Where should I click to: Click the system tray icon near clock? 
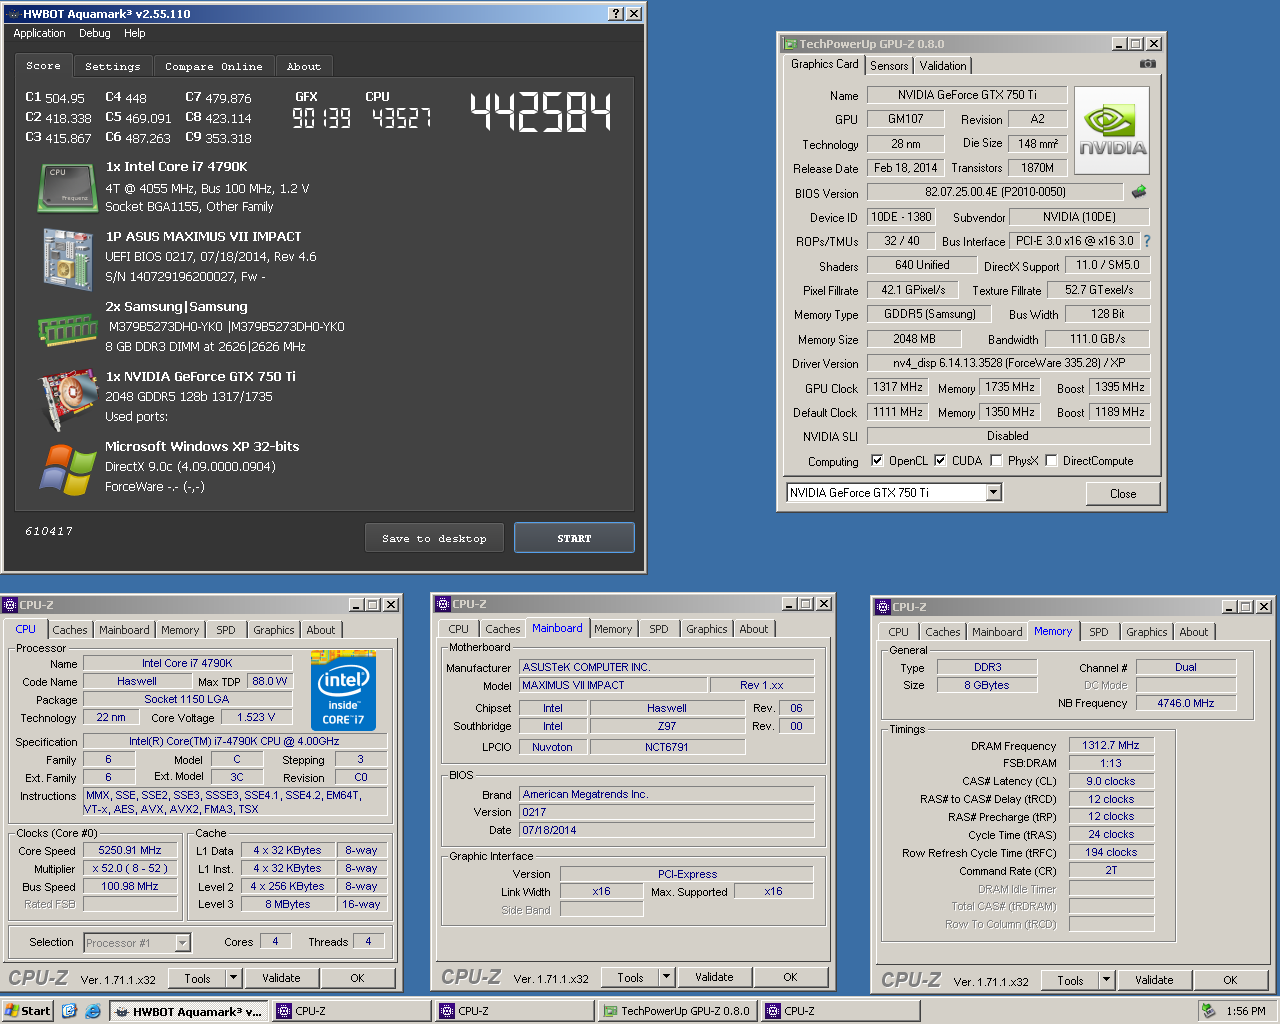(1208, 1011)
